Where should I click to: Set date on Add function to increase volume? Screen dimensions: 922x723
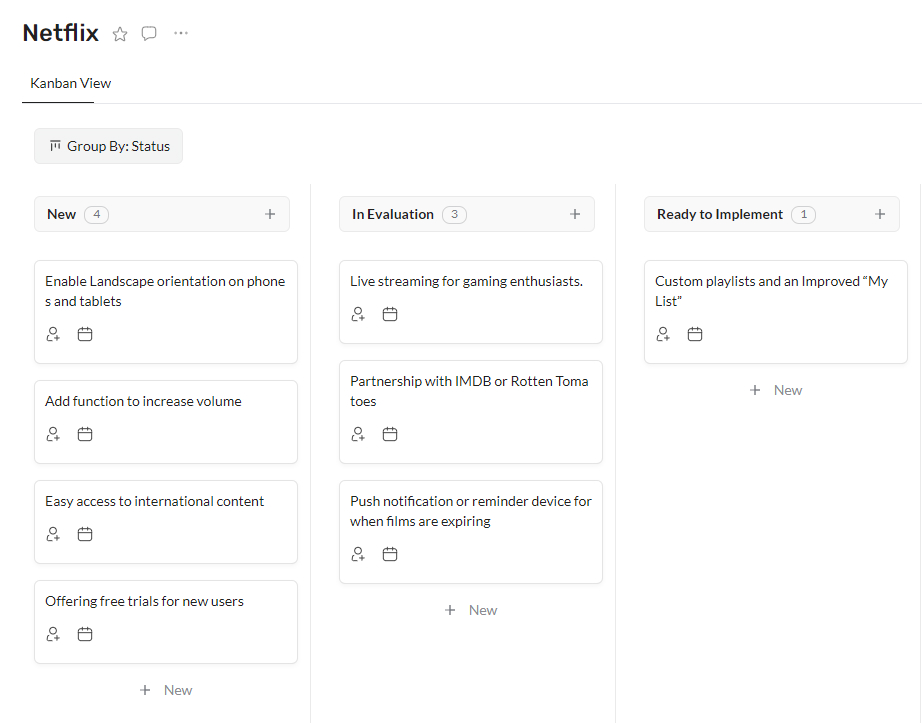coord(85,434)
